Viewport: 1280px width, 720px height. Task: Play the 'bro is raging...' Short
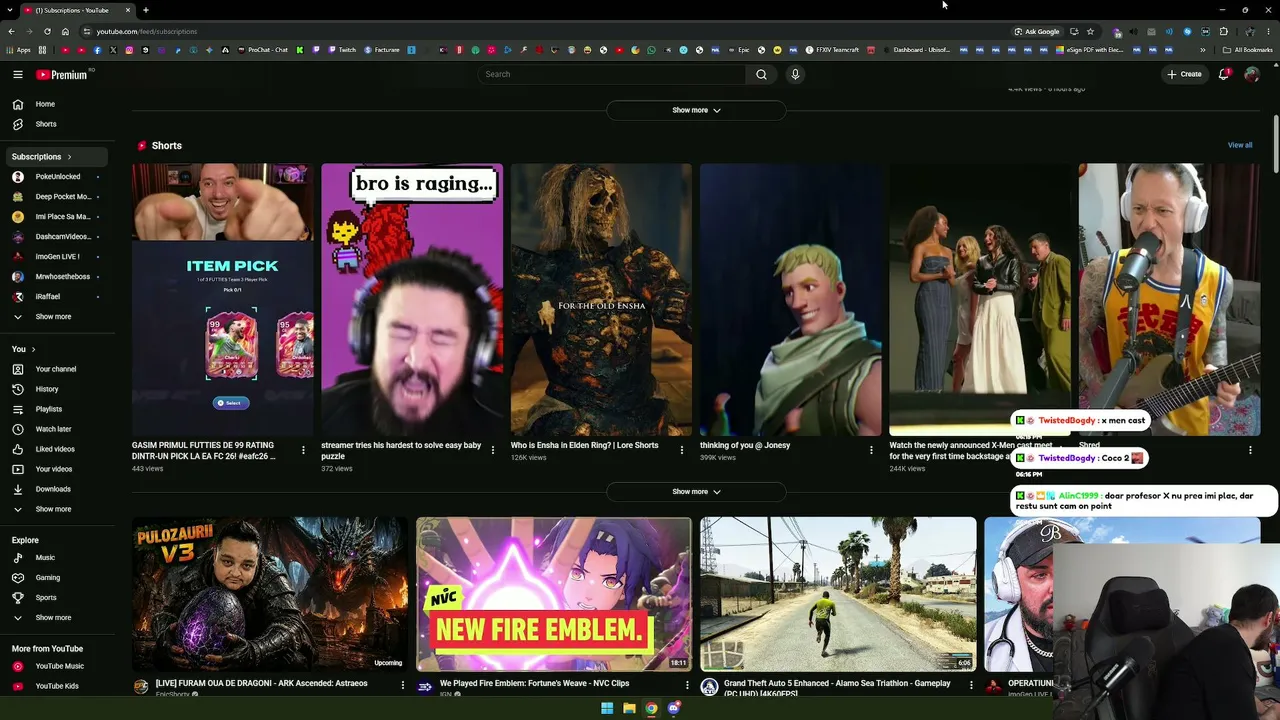(x=412, y=300)
